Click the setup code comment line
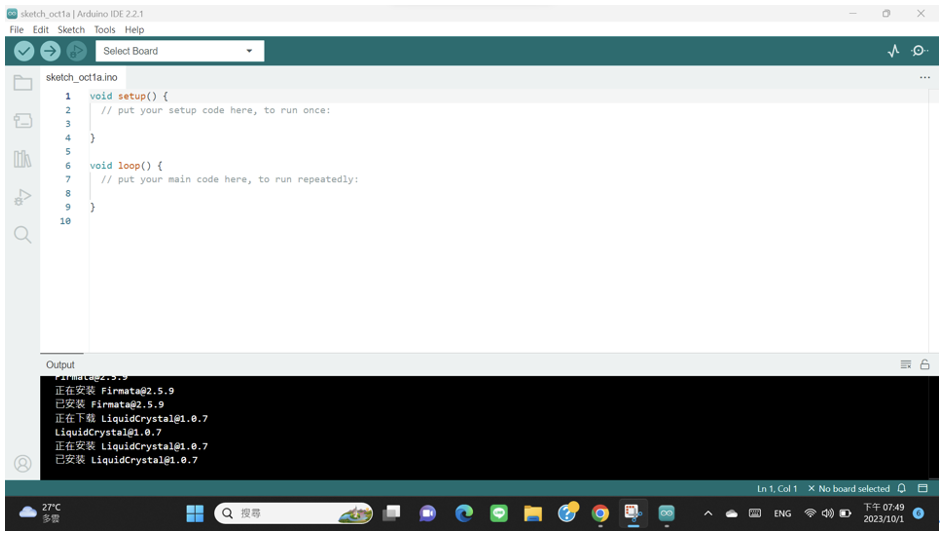The width and height of the screenshot is (940, 534). 216,110
